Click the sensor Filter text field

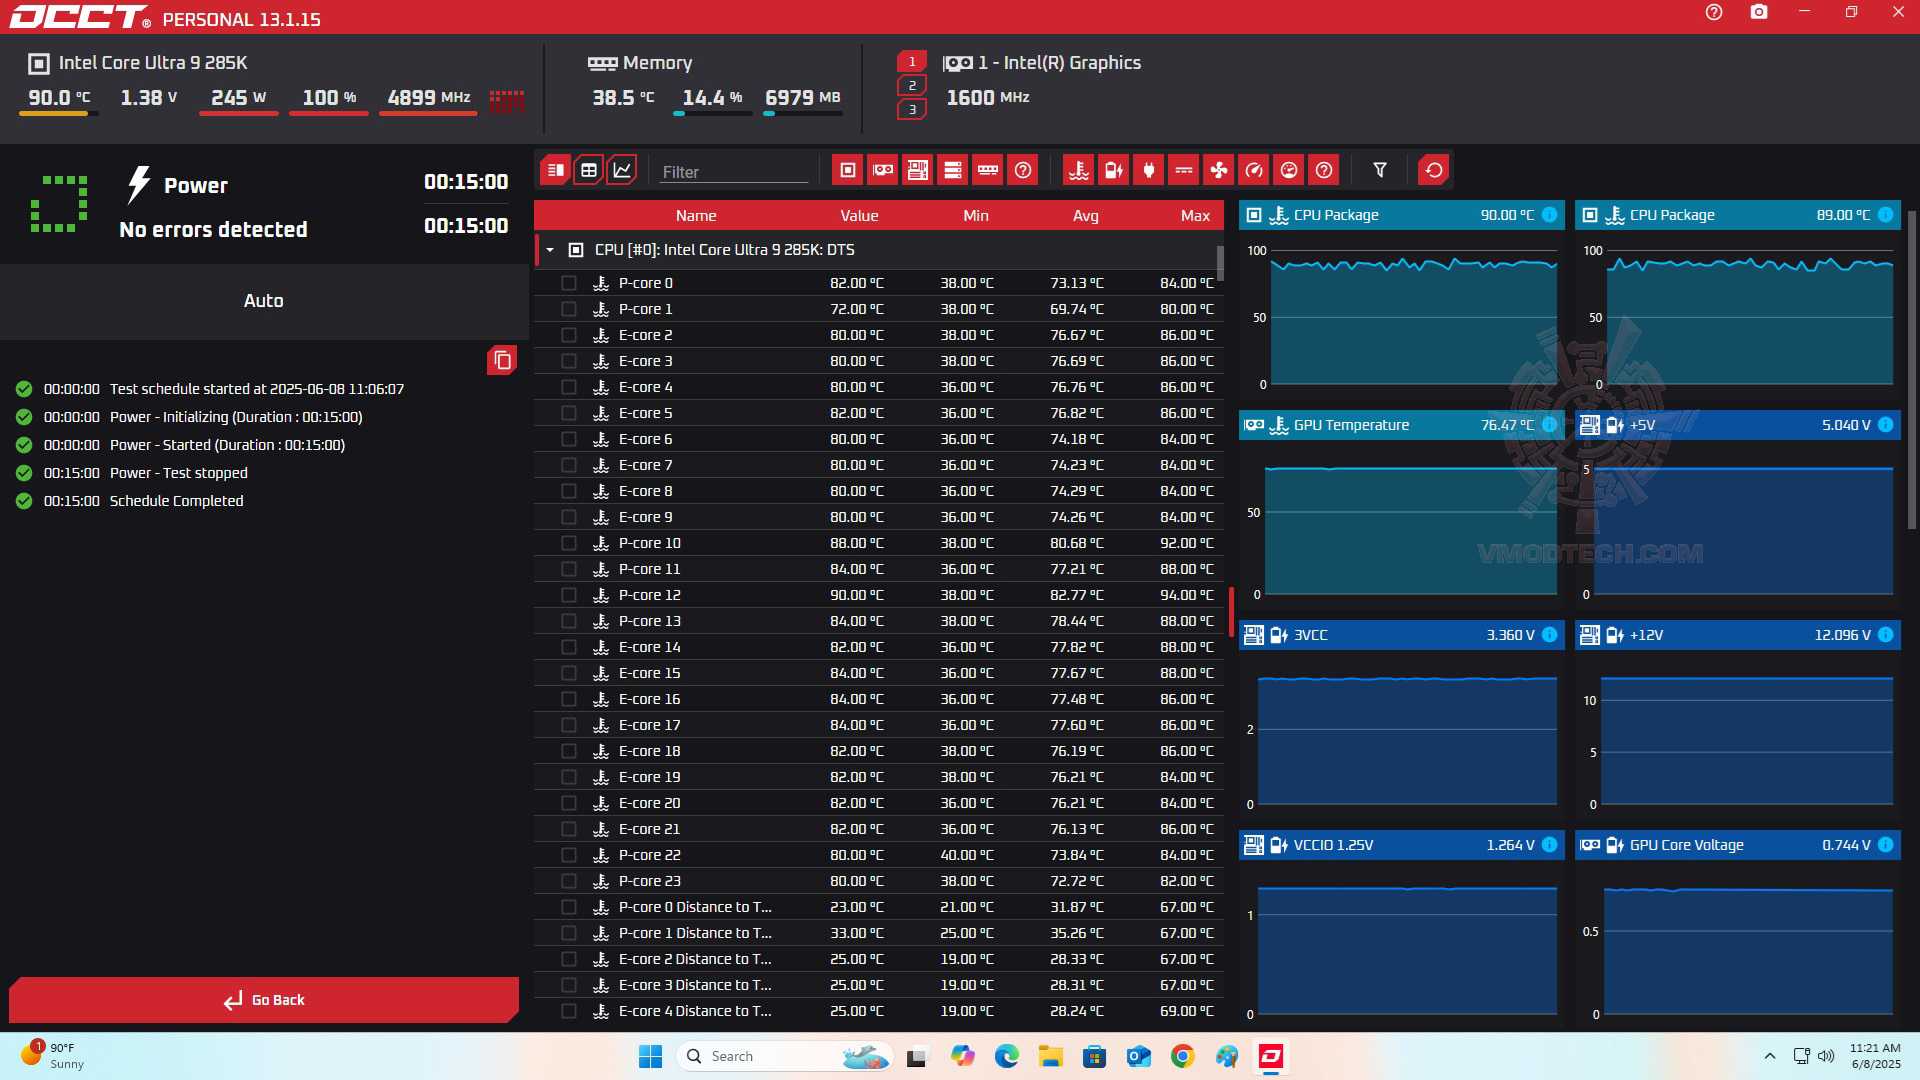coord(733,172)
